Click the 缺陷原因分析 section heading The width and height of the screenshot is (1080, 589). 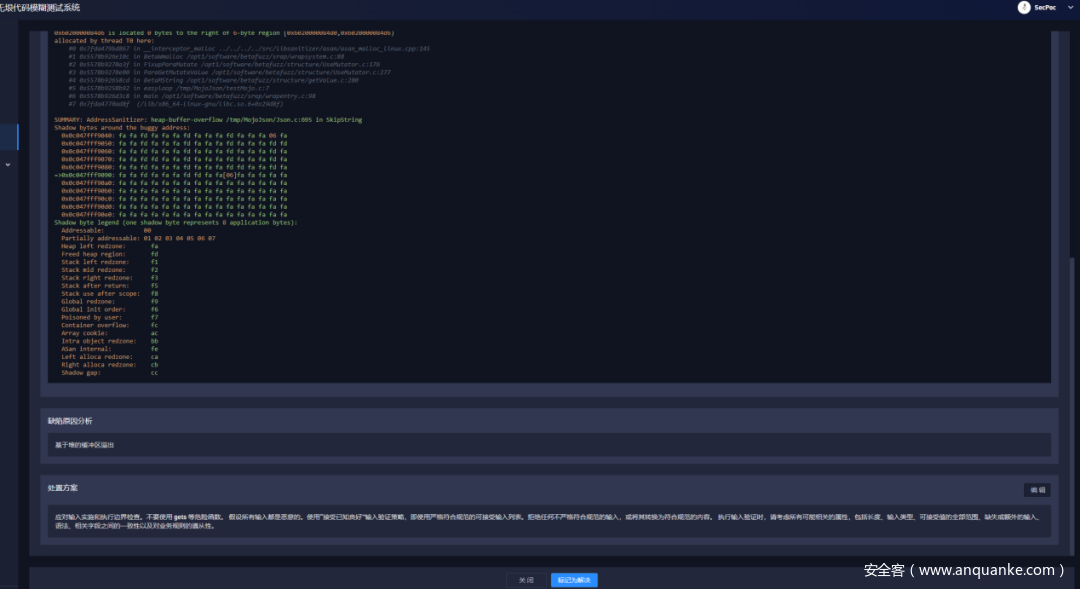70,421
